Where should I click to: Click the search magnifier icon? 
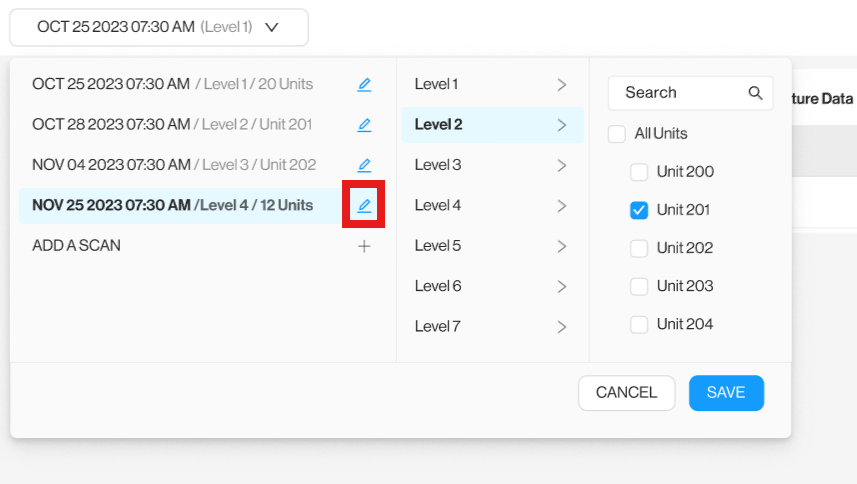(x=756, y=93)
